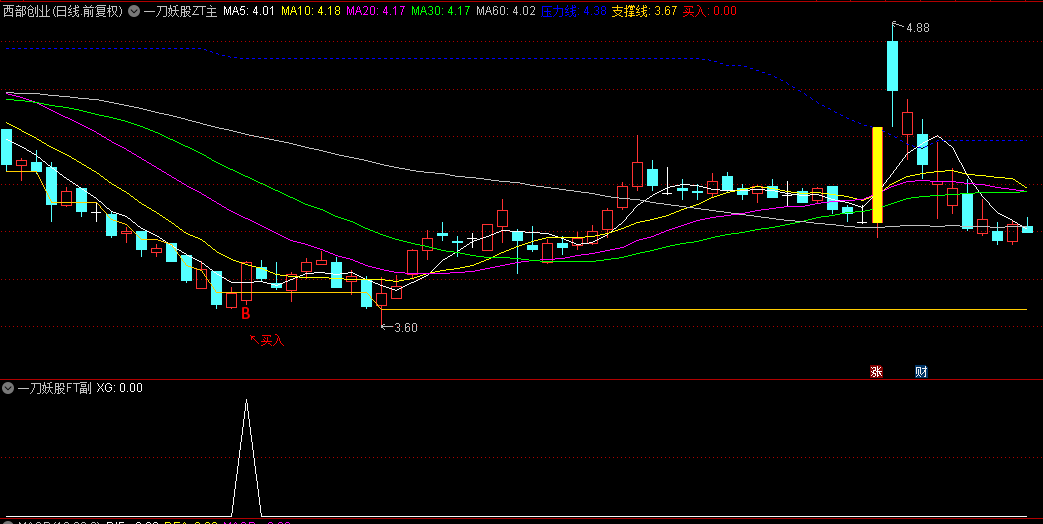Click the red 买入: 0.00 legend
The image size is (1043, 524).
(x=710, y=11)
